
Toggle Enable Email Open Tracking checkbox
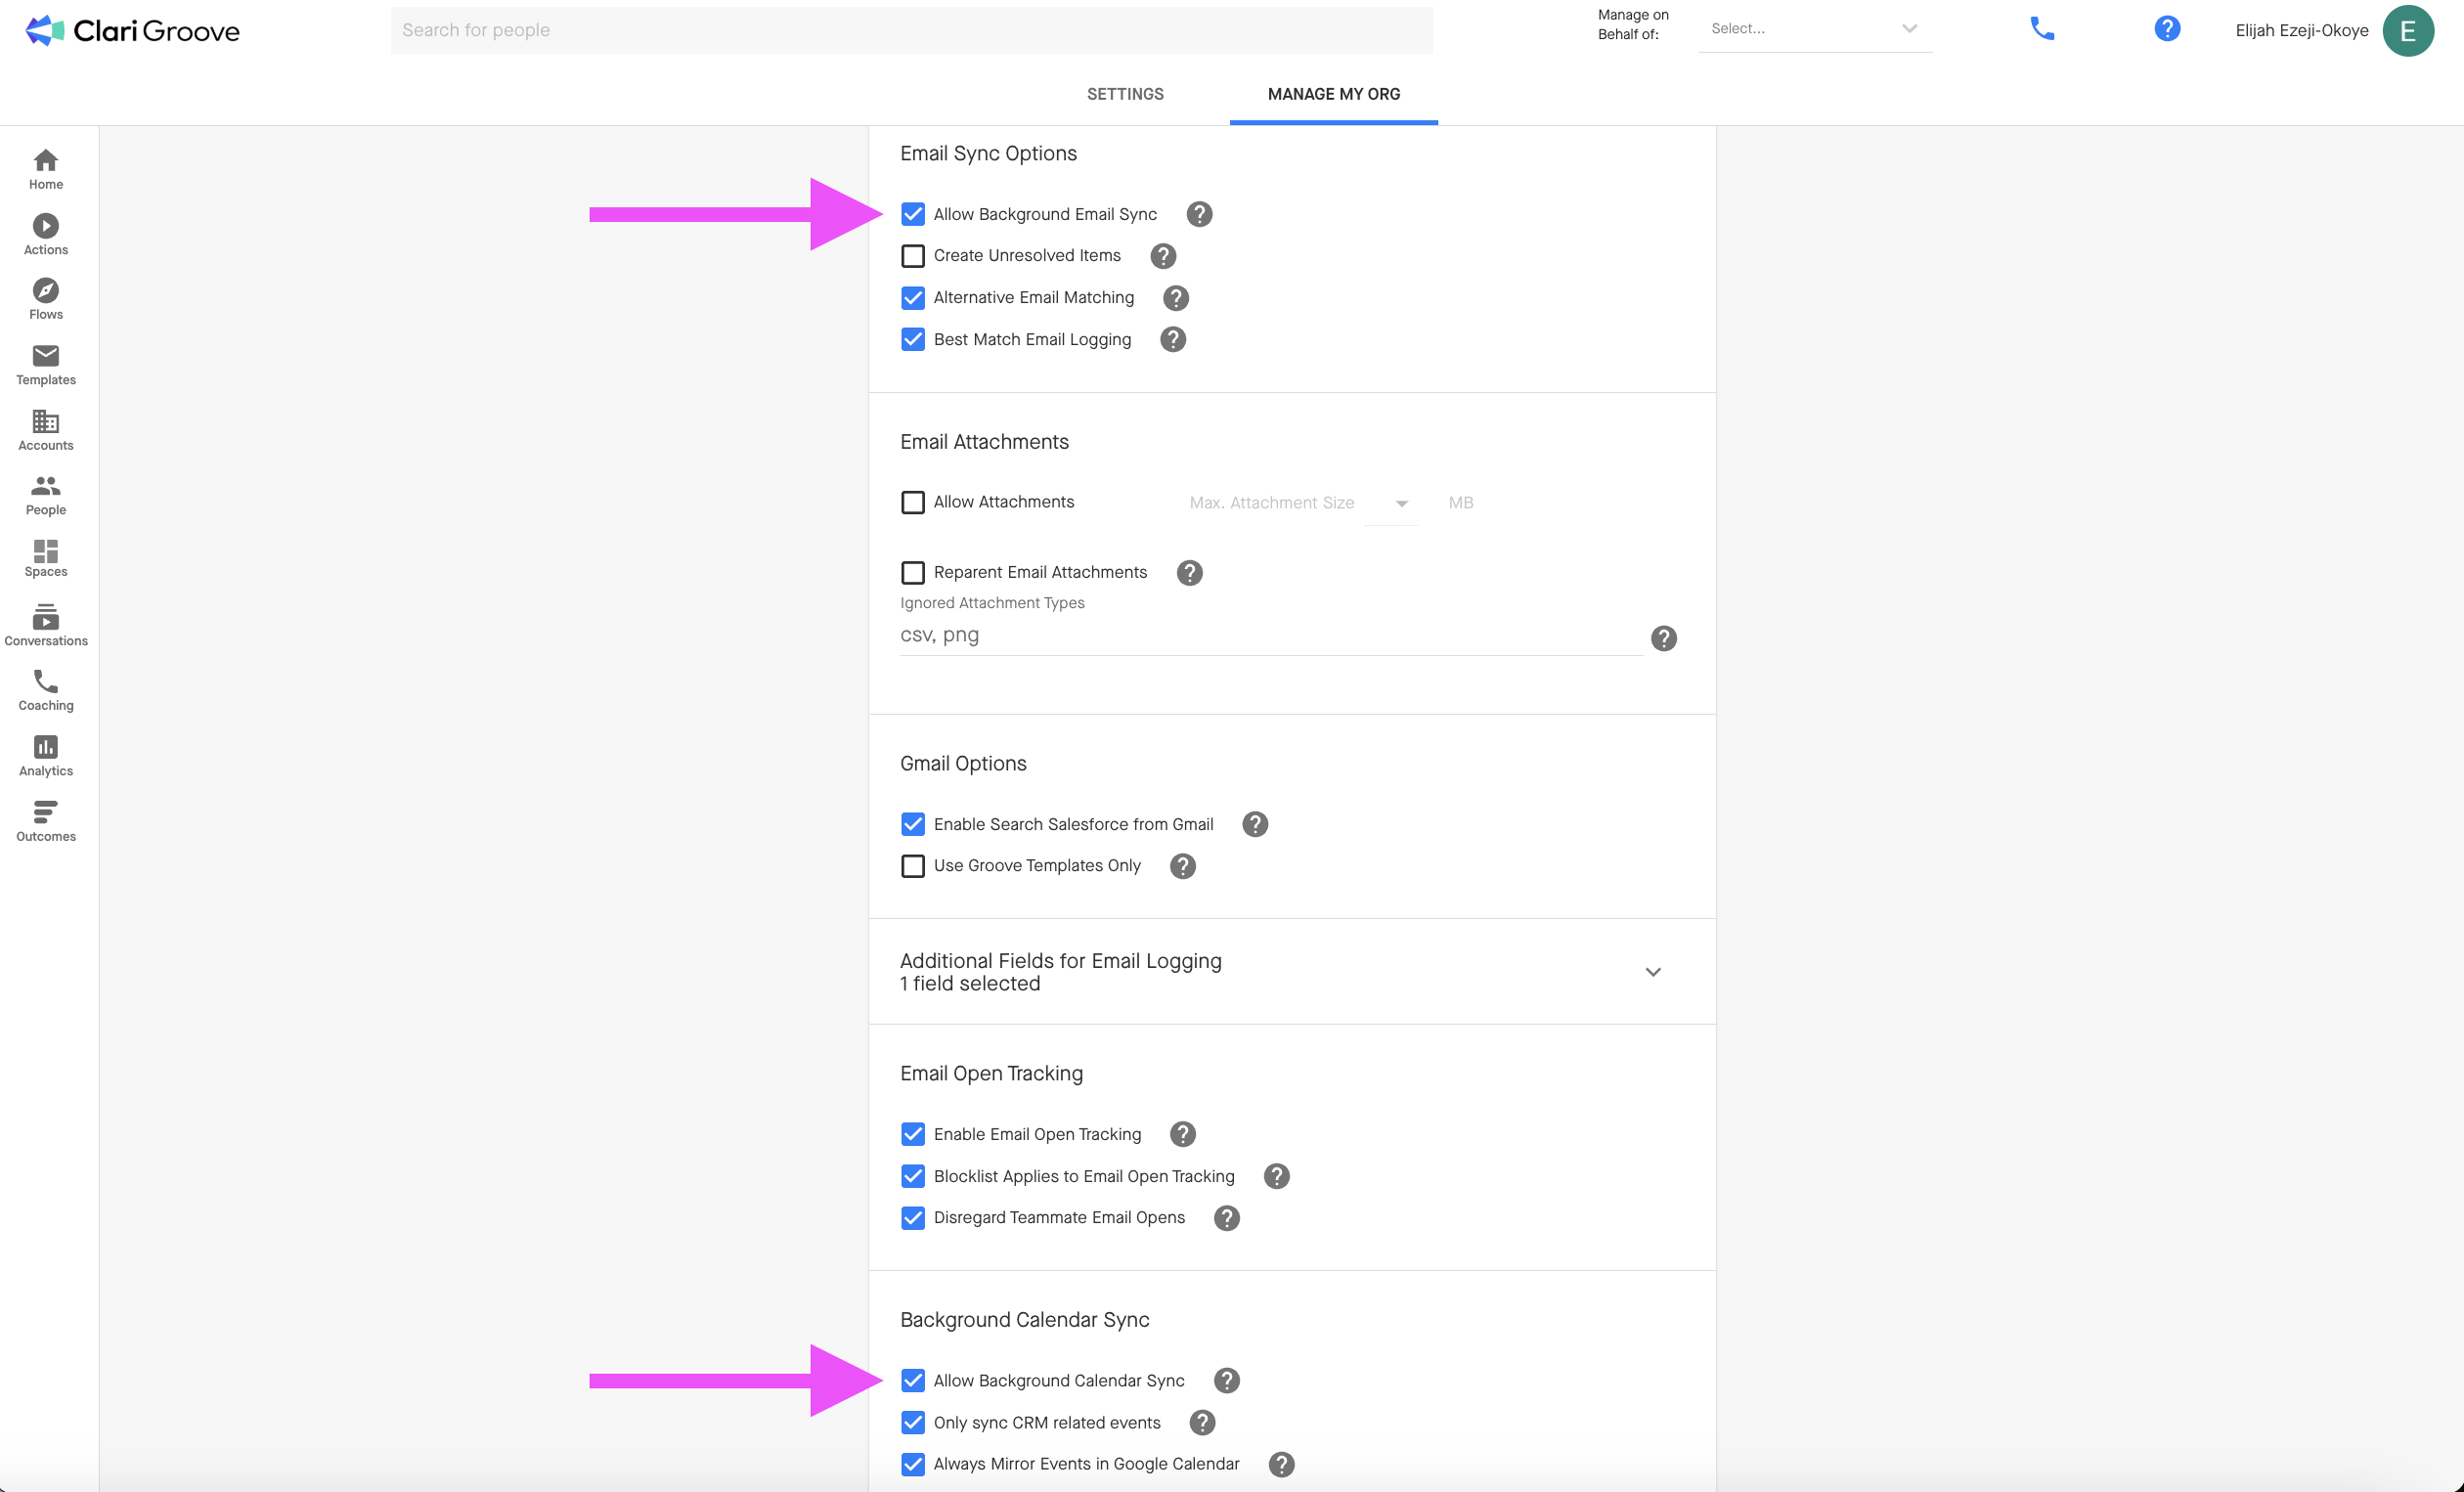(x=913, y=1134)
